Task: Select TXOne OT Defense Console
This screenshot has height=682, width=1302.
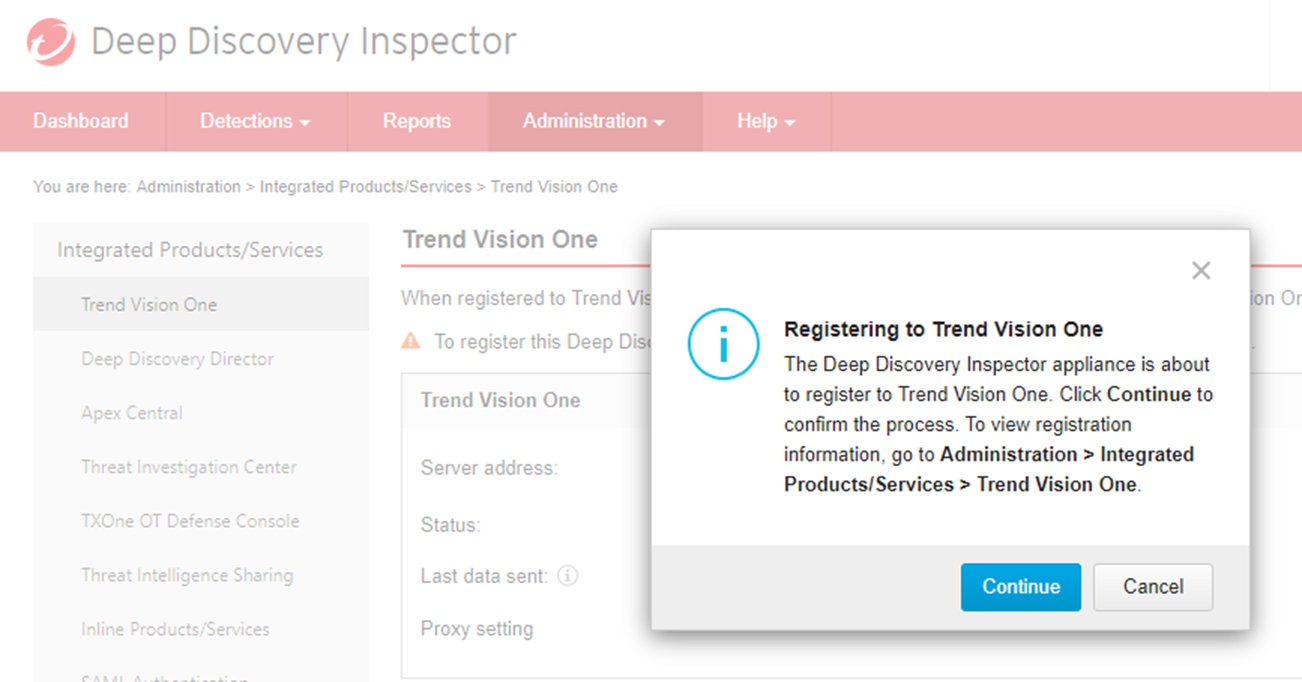Action: point(190,521)
